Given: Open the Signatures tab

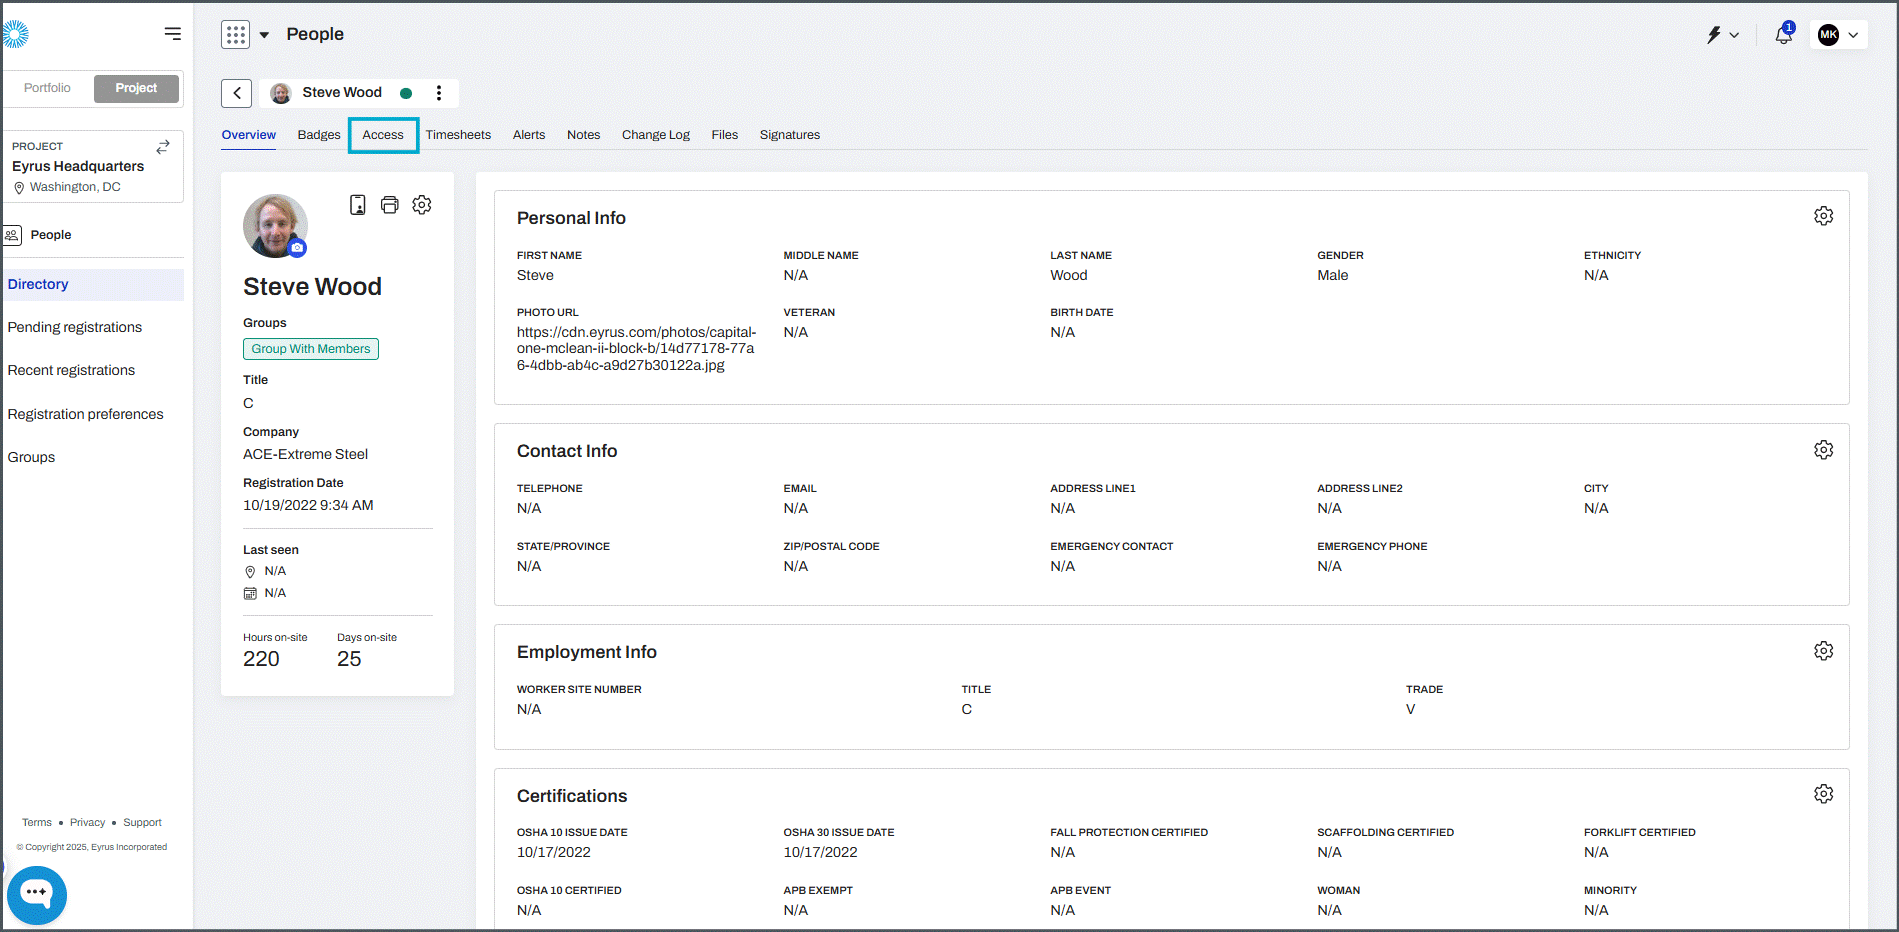Looking at the screenshot, I should [790, 135].
